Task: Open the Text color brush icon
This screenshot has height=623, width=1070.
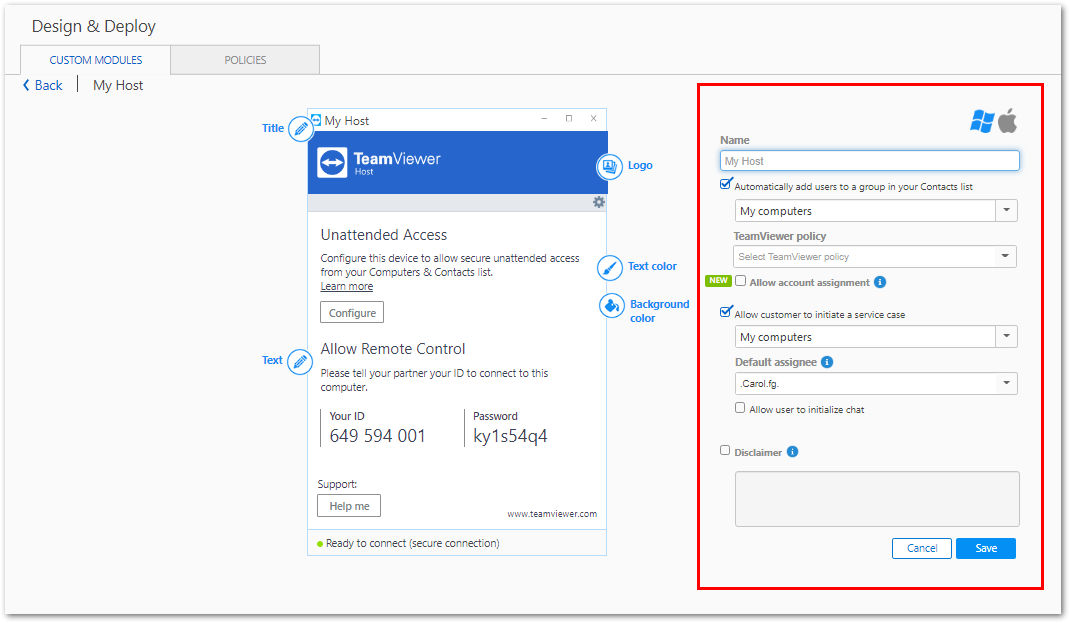Action: pos(609,267)
